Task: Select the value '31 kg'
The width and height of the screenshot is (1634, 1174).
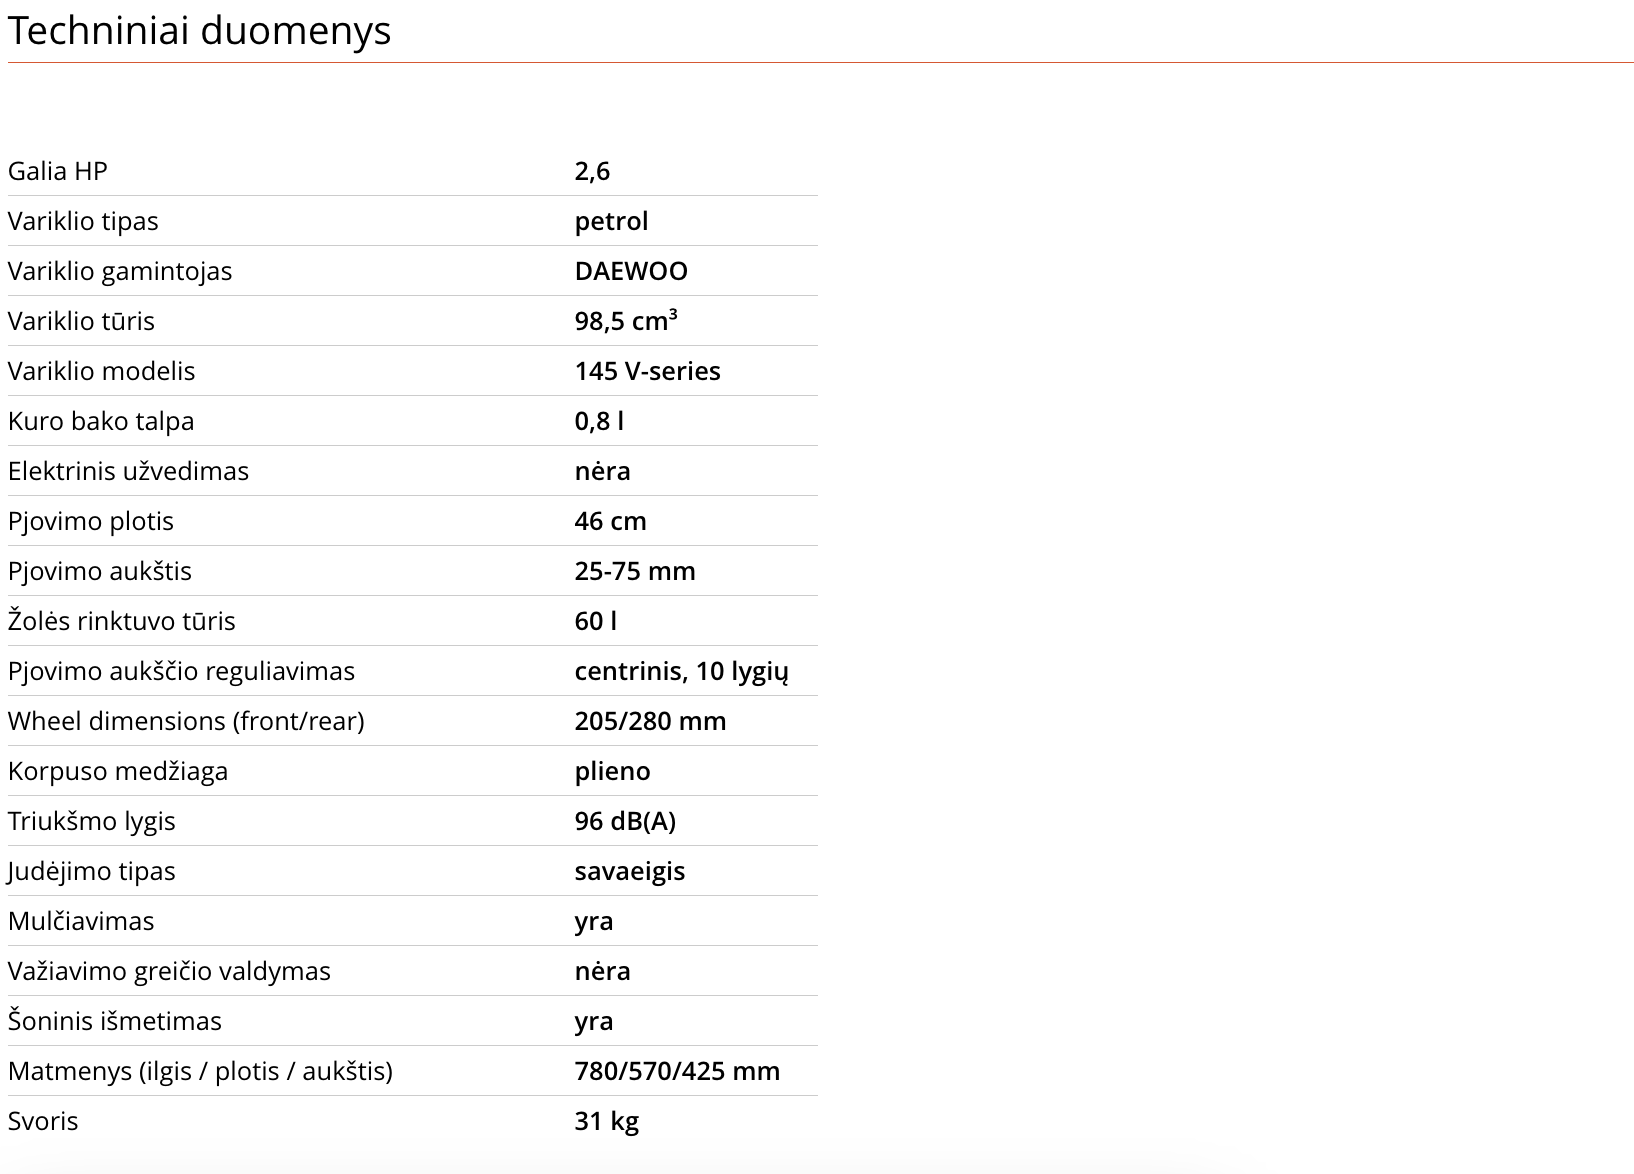Action: coord(607,1121)
